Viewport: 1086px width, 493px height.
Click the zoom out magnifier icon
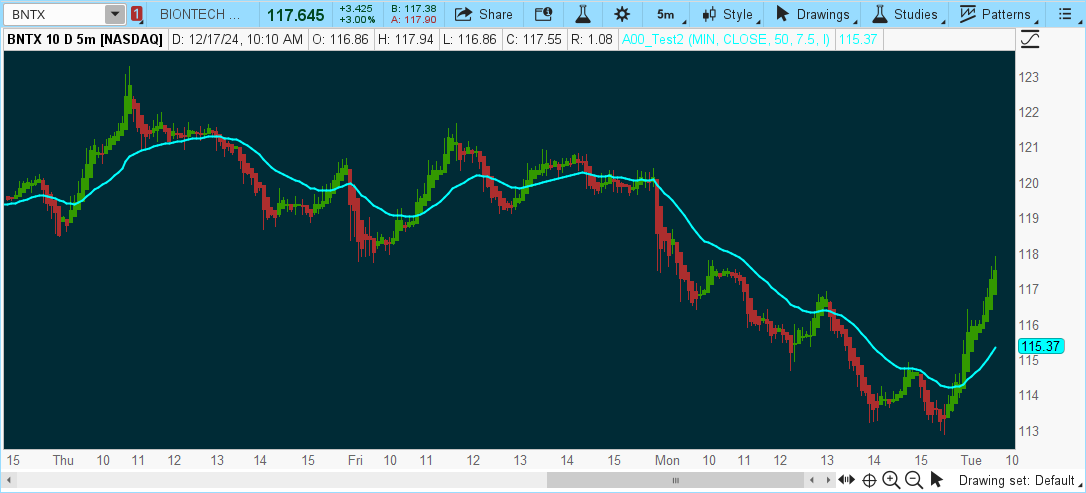pyautogui.click(x=914, y=481)
